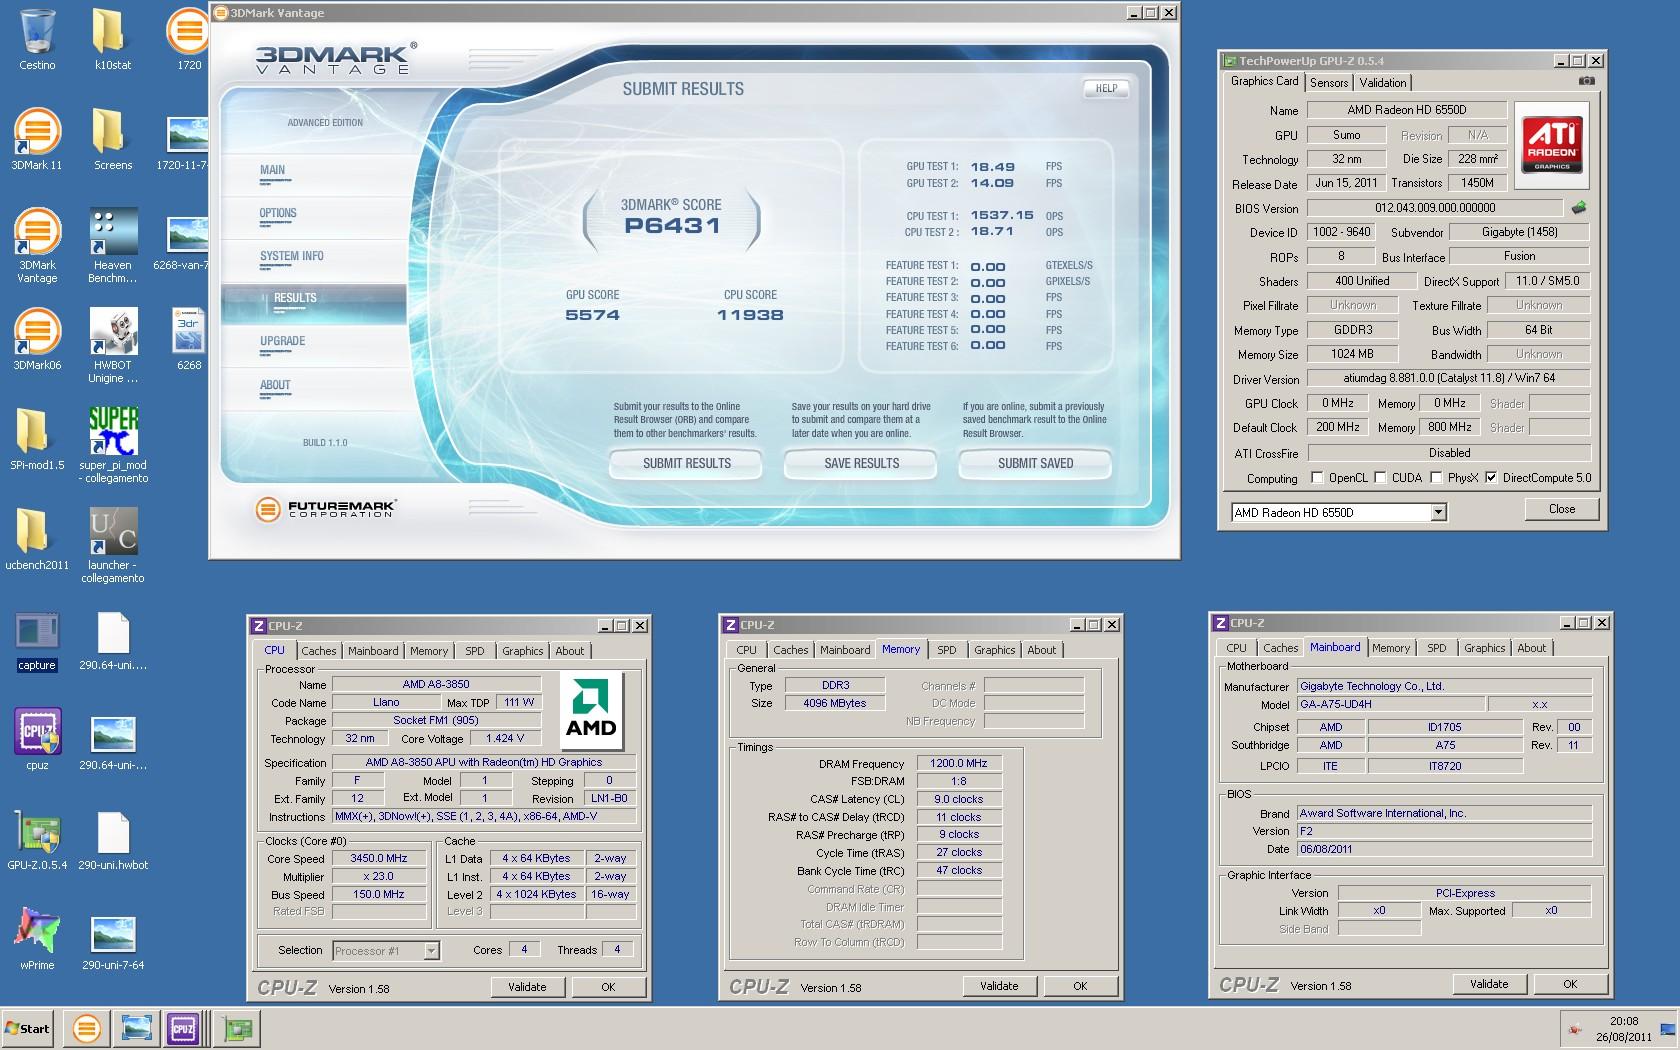This screenshot has width=1680, height=1050.
Task: Select the ucbench2011 folder icon
Action: pyautogui.click(x=37, y=540)
